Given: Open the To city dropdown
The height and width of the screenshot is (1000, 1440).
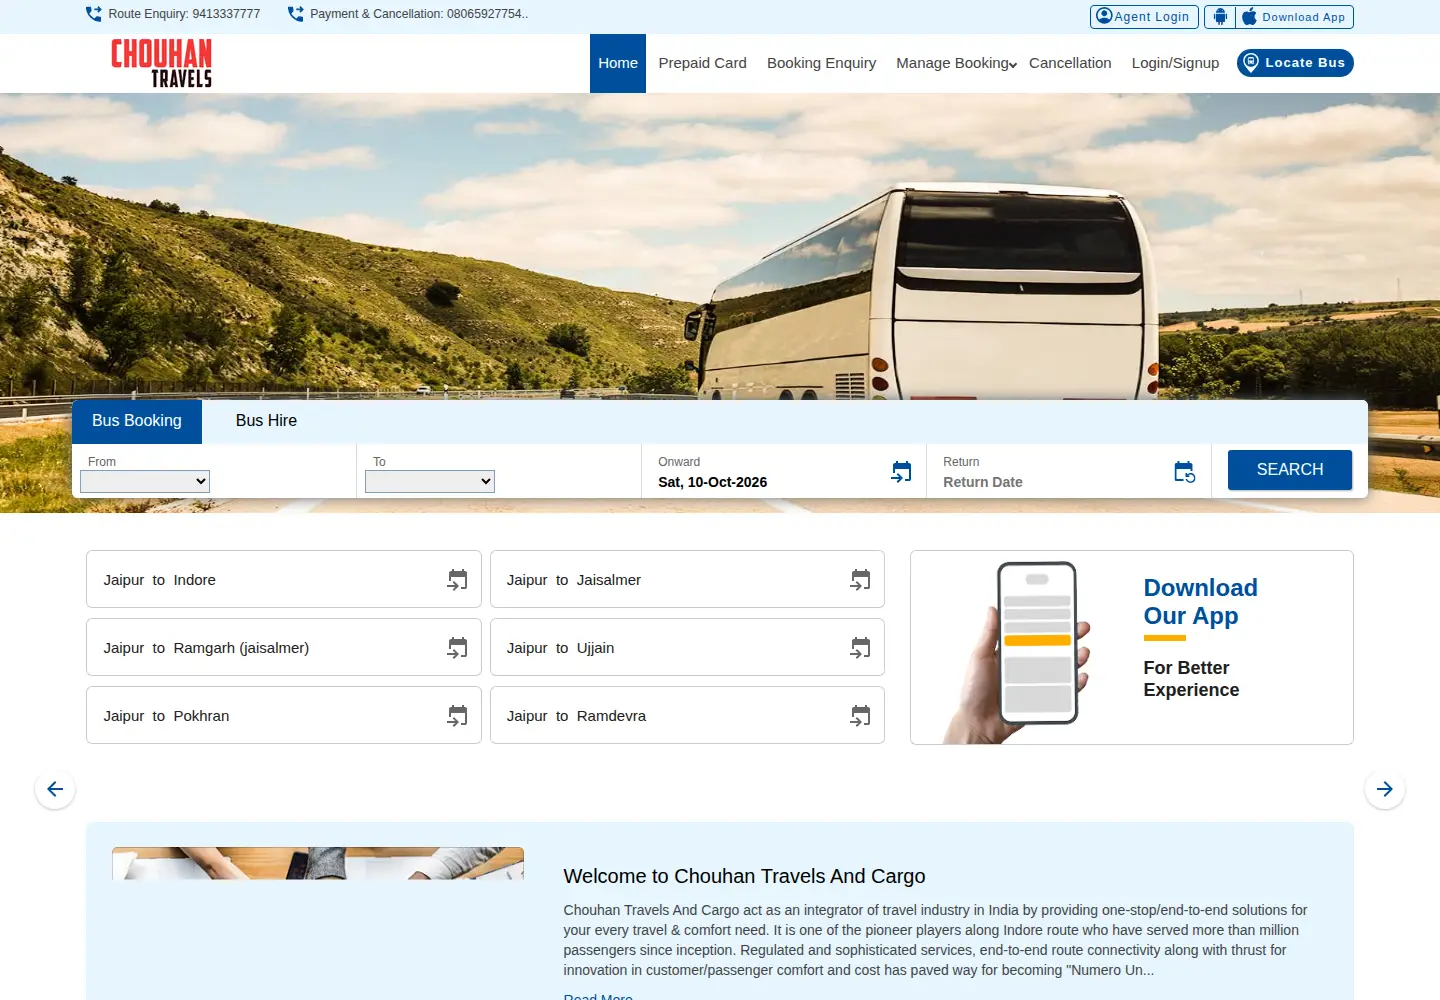Looking at the screenshot, I should point(430,481).
